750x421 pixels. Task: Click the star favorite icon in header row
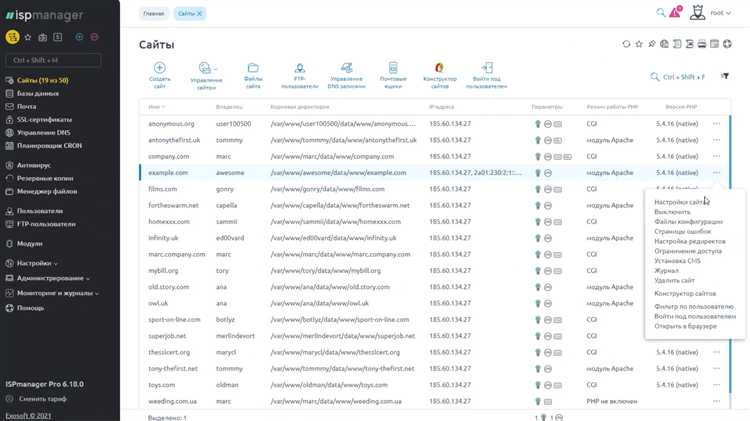pyautogui.click(x=639, y=44)
